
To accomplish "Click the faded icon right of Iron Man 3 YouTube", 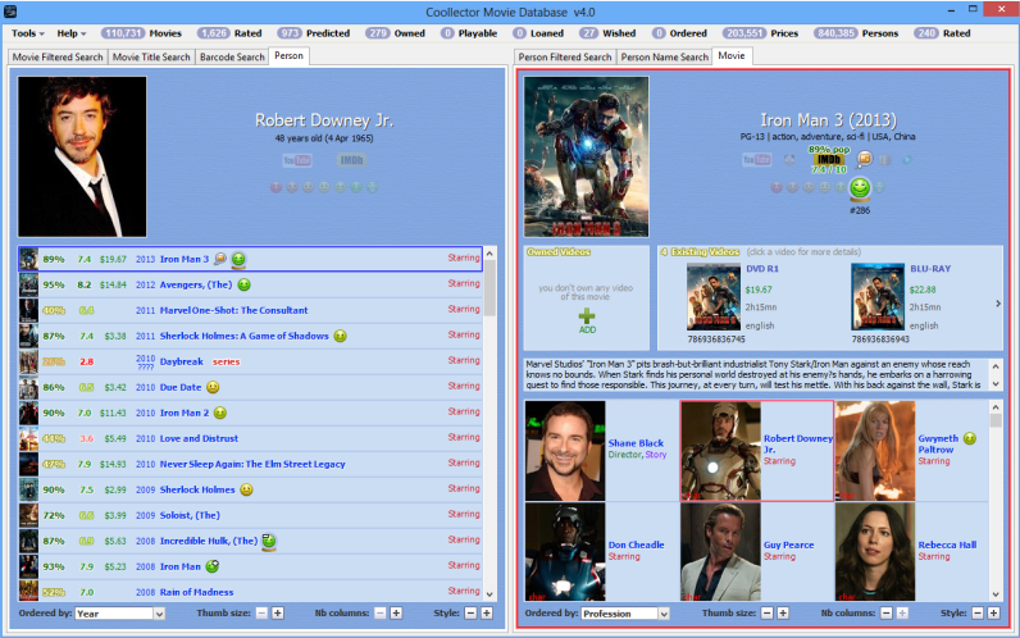I will point(789,160).
